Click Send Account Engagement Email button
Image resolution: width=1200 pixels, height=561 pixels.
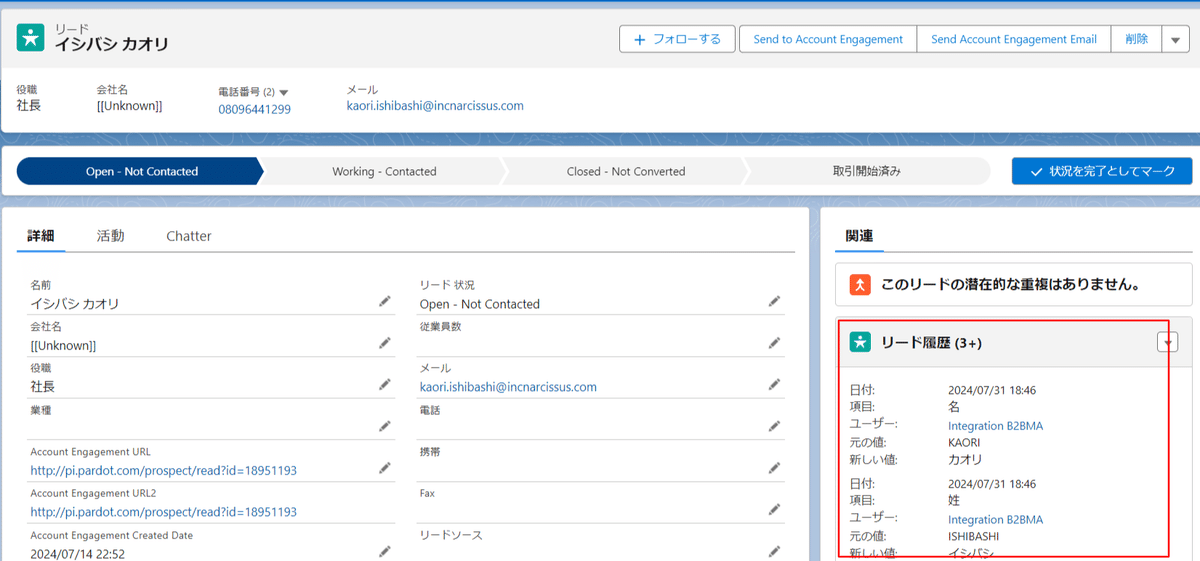click(1014, 39)
